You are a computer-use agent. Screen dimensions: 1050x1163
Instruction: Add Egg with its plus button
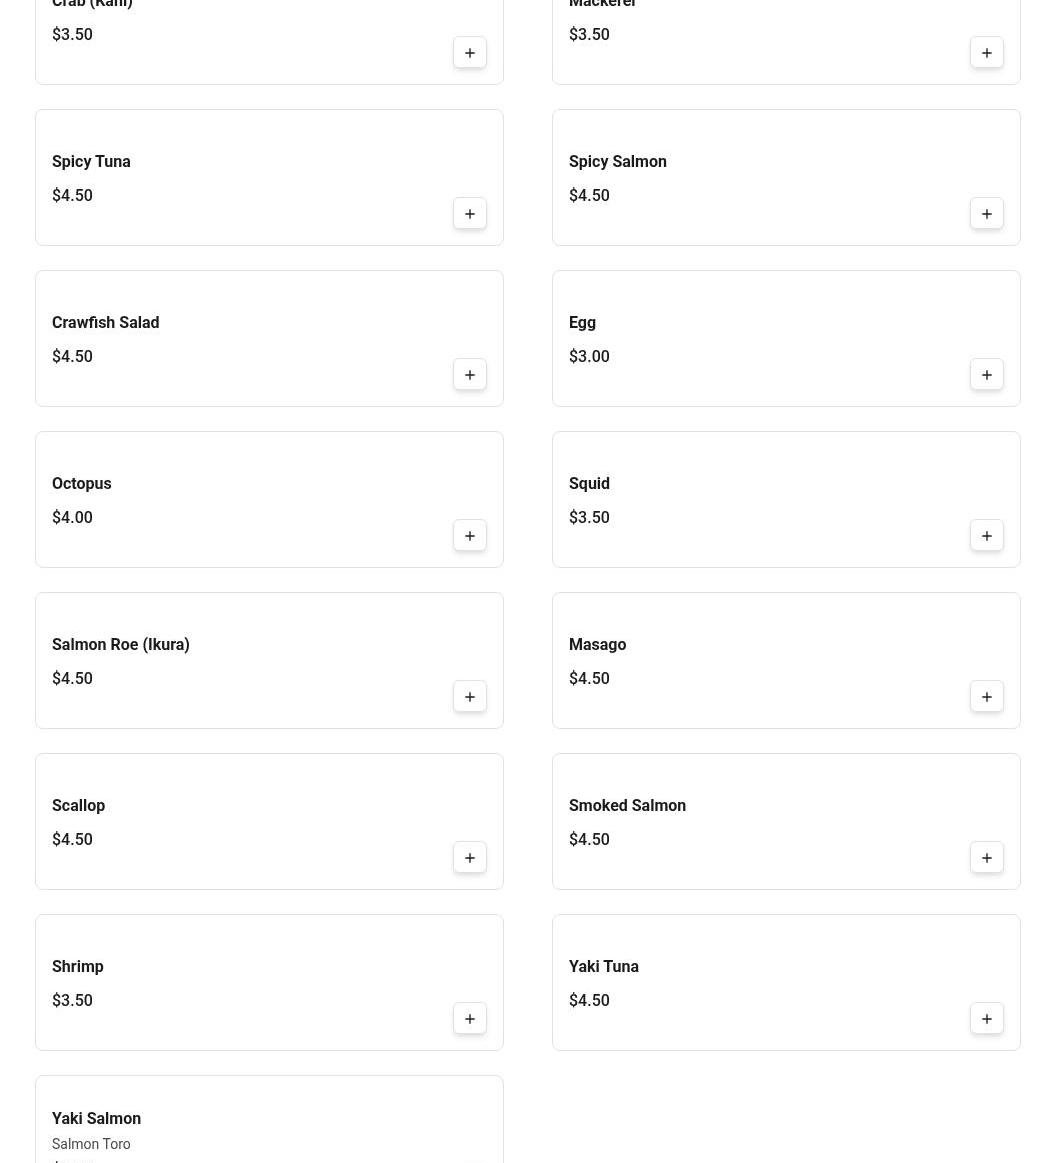coord(987,375)
